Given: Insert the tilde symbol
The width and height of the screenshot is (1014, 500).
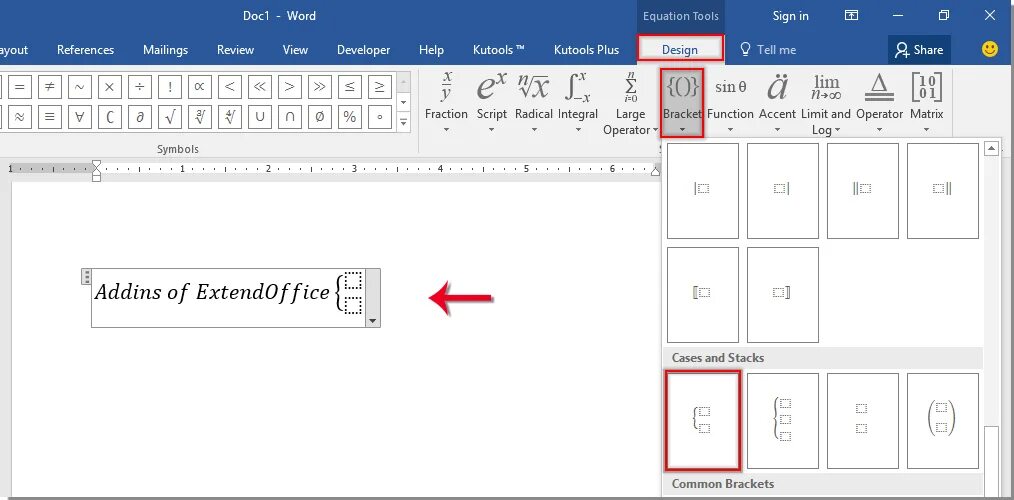Looking at the screenshot, I should coord(80,87).
